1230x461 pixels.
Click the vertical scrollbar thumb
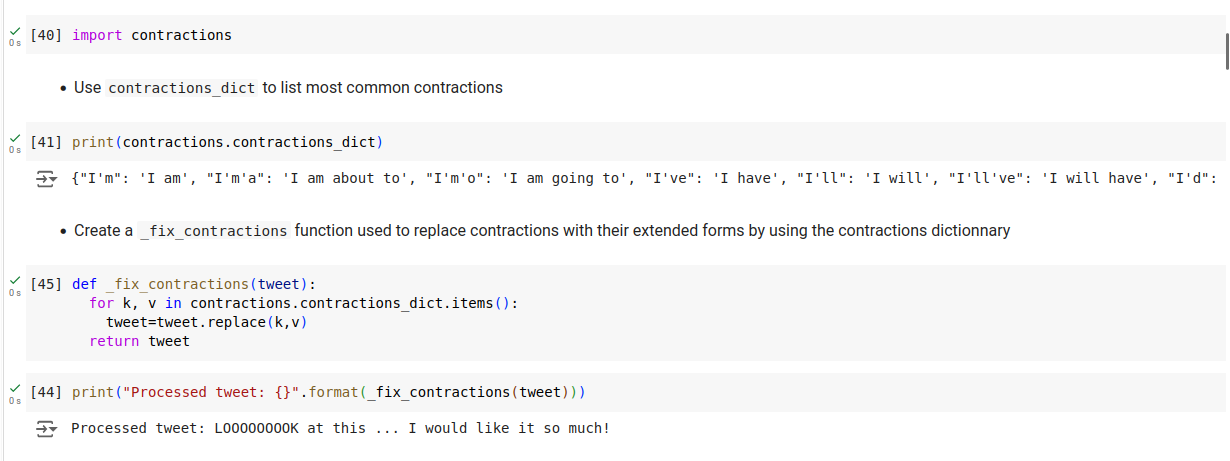tap(1226, 49)
